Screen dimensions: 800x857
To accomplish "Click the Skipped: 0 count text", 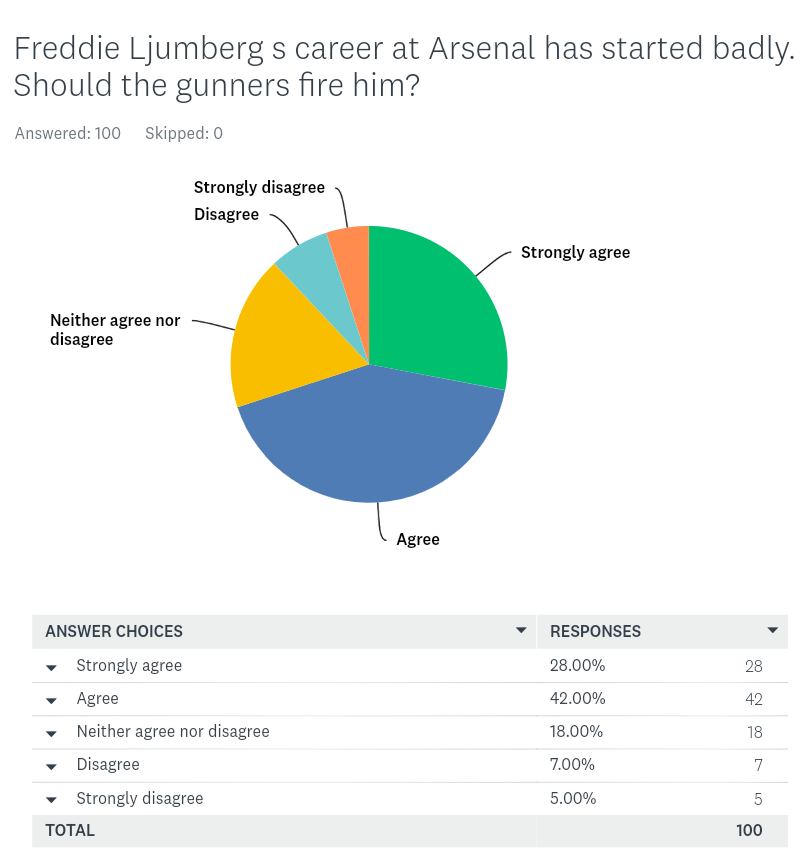I will [x=184, y=133].
